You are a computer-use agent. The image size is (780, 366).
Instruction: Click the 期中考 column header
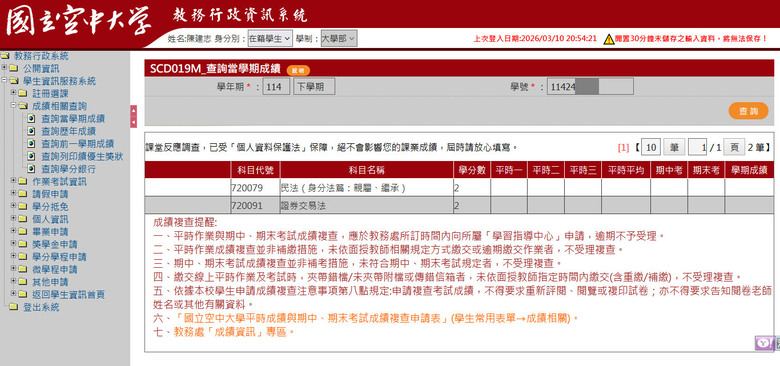(x=669, y=170)
